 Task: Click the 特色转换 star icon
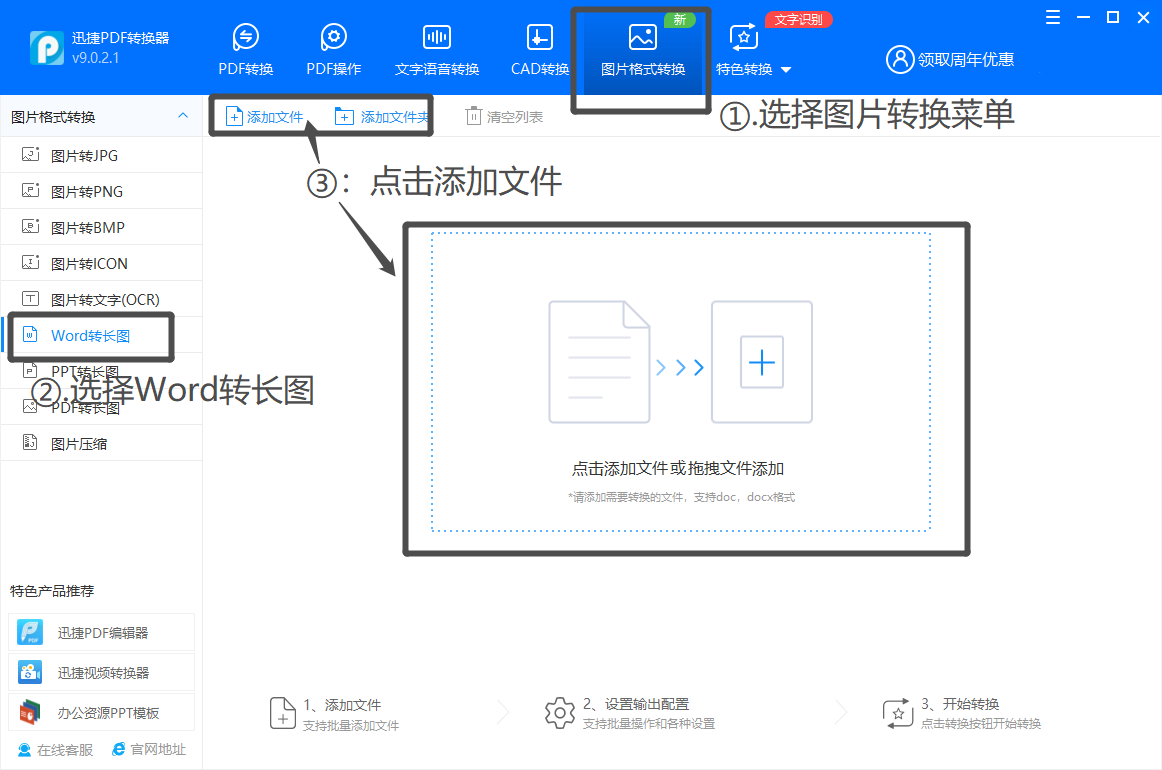[744, 37]
